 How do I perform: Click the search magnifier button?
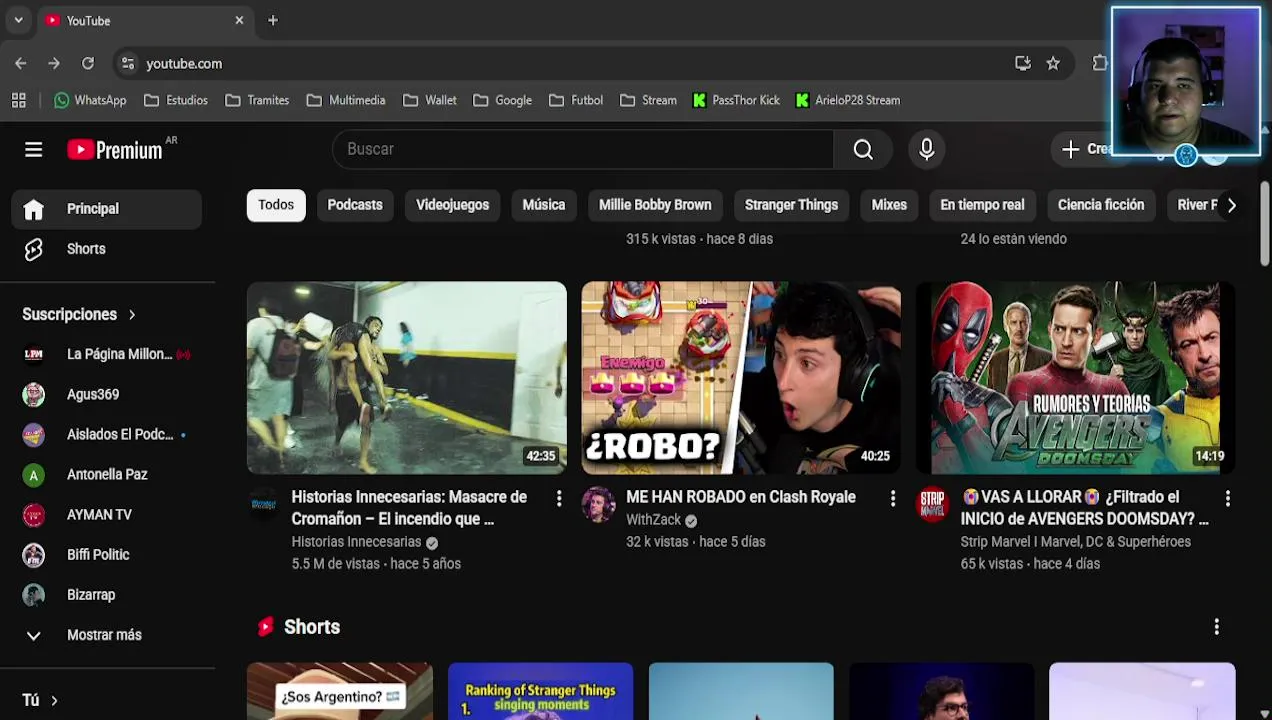863,149
